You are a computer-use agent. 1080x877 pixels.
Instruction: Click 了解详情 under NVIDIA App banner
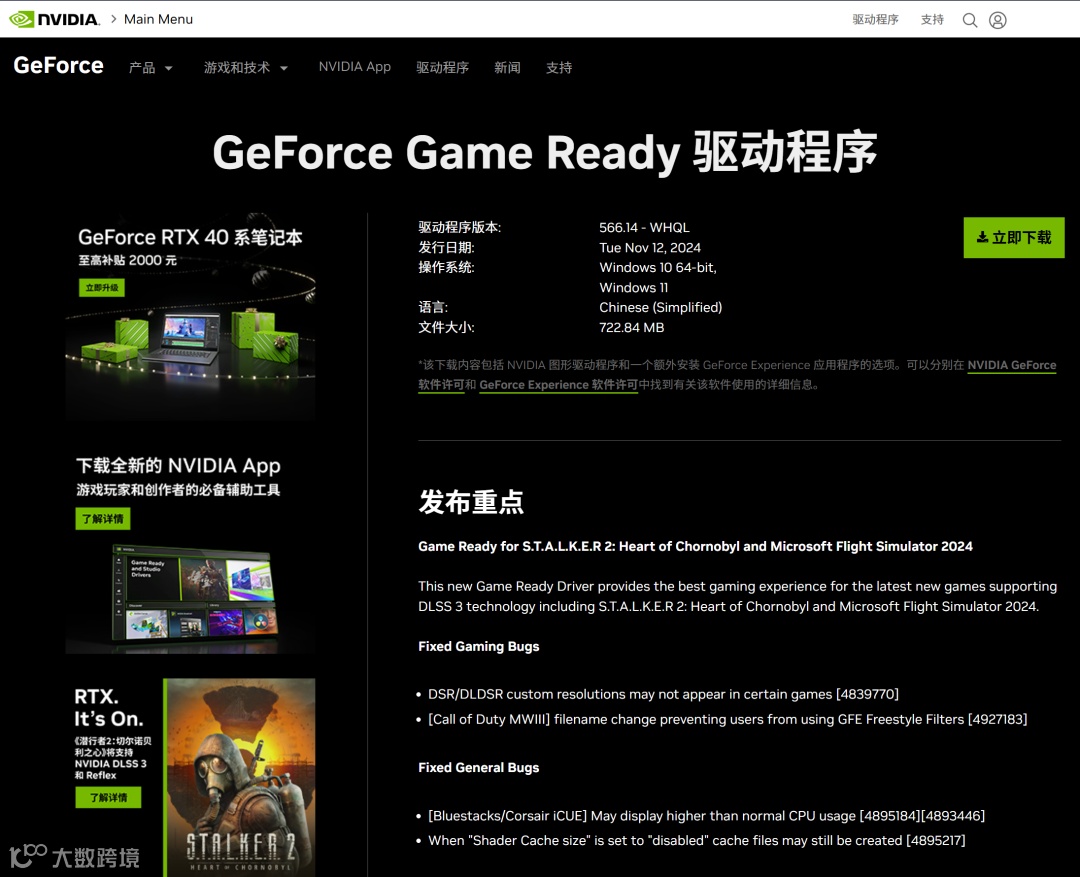103,519
